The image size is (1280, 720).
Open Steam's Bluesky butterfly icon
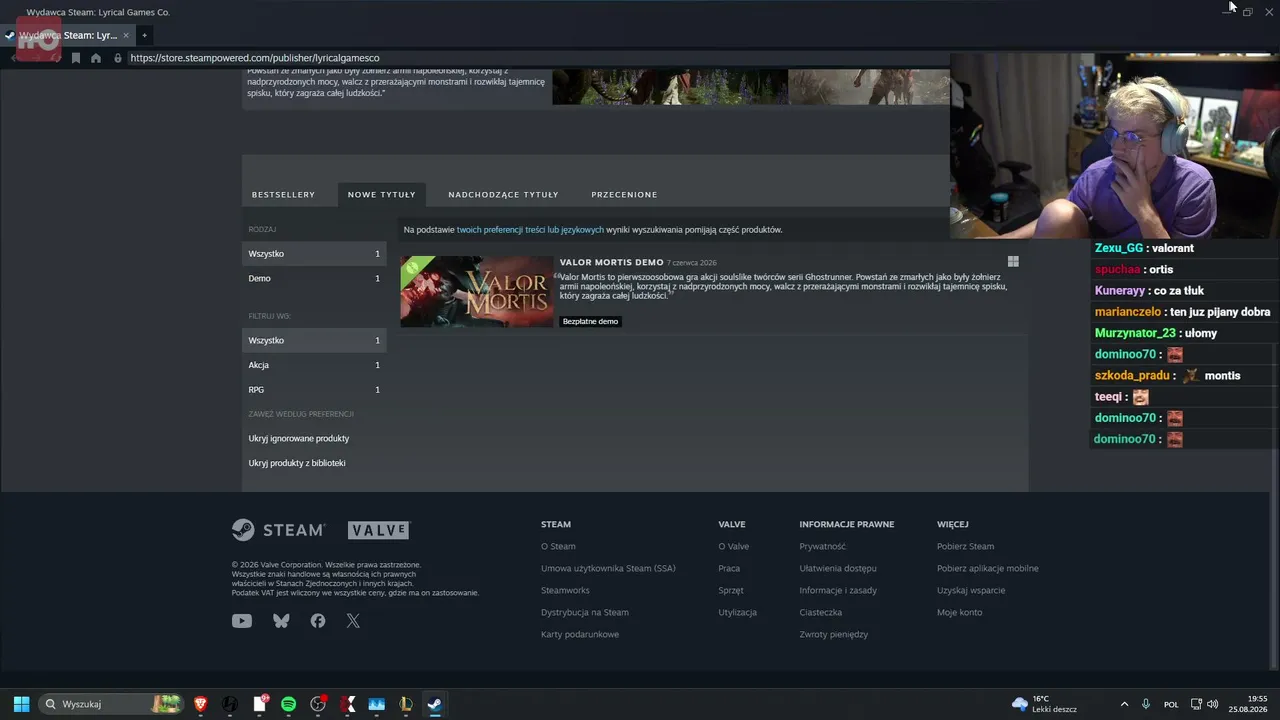tap(281, 621)
